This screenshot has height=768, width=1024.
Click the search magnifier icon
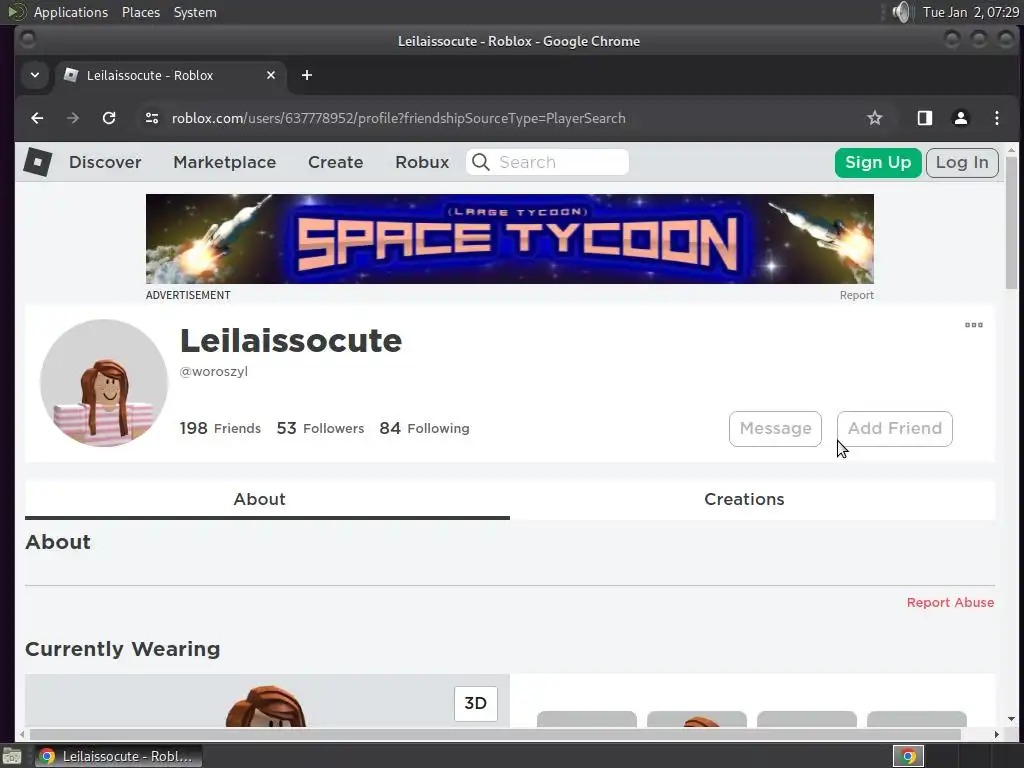[x=481, y=162]
